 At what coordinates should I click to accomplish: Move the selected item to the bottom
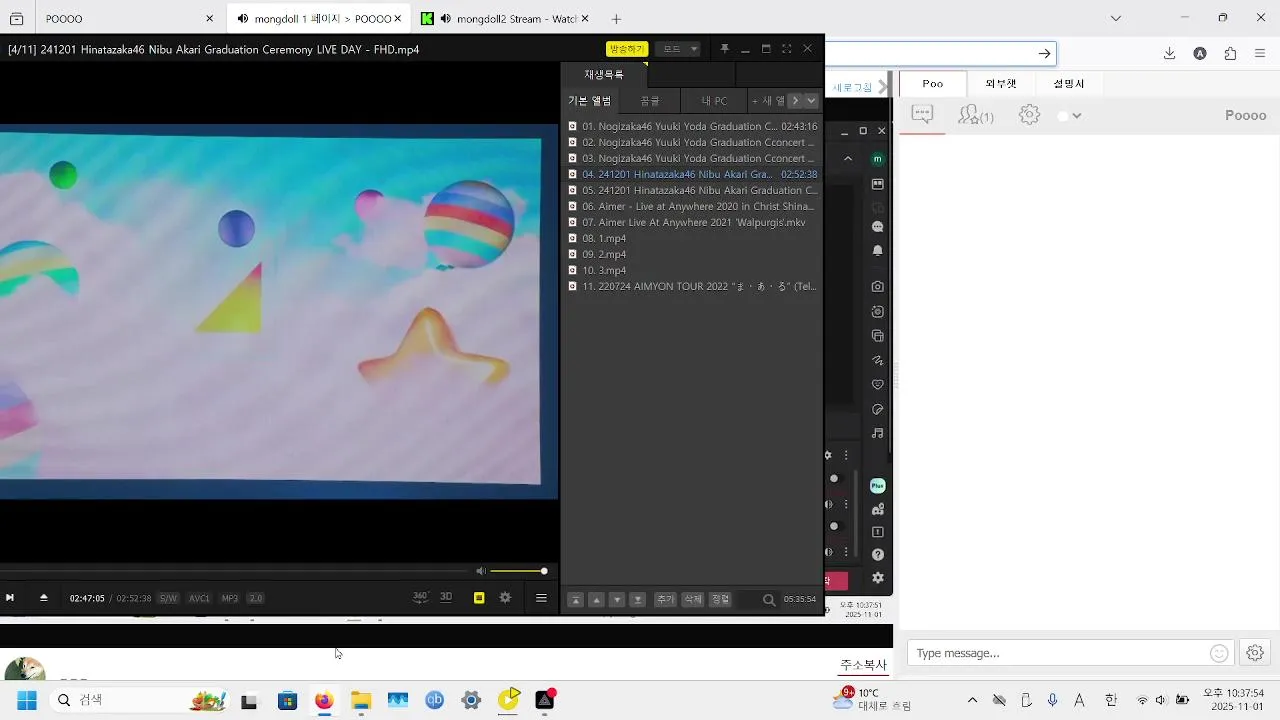[x=638, y=600]
